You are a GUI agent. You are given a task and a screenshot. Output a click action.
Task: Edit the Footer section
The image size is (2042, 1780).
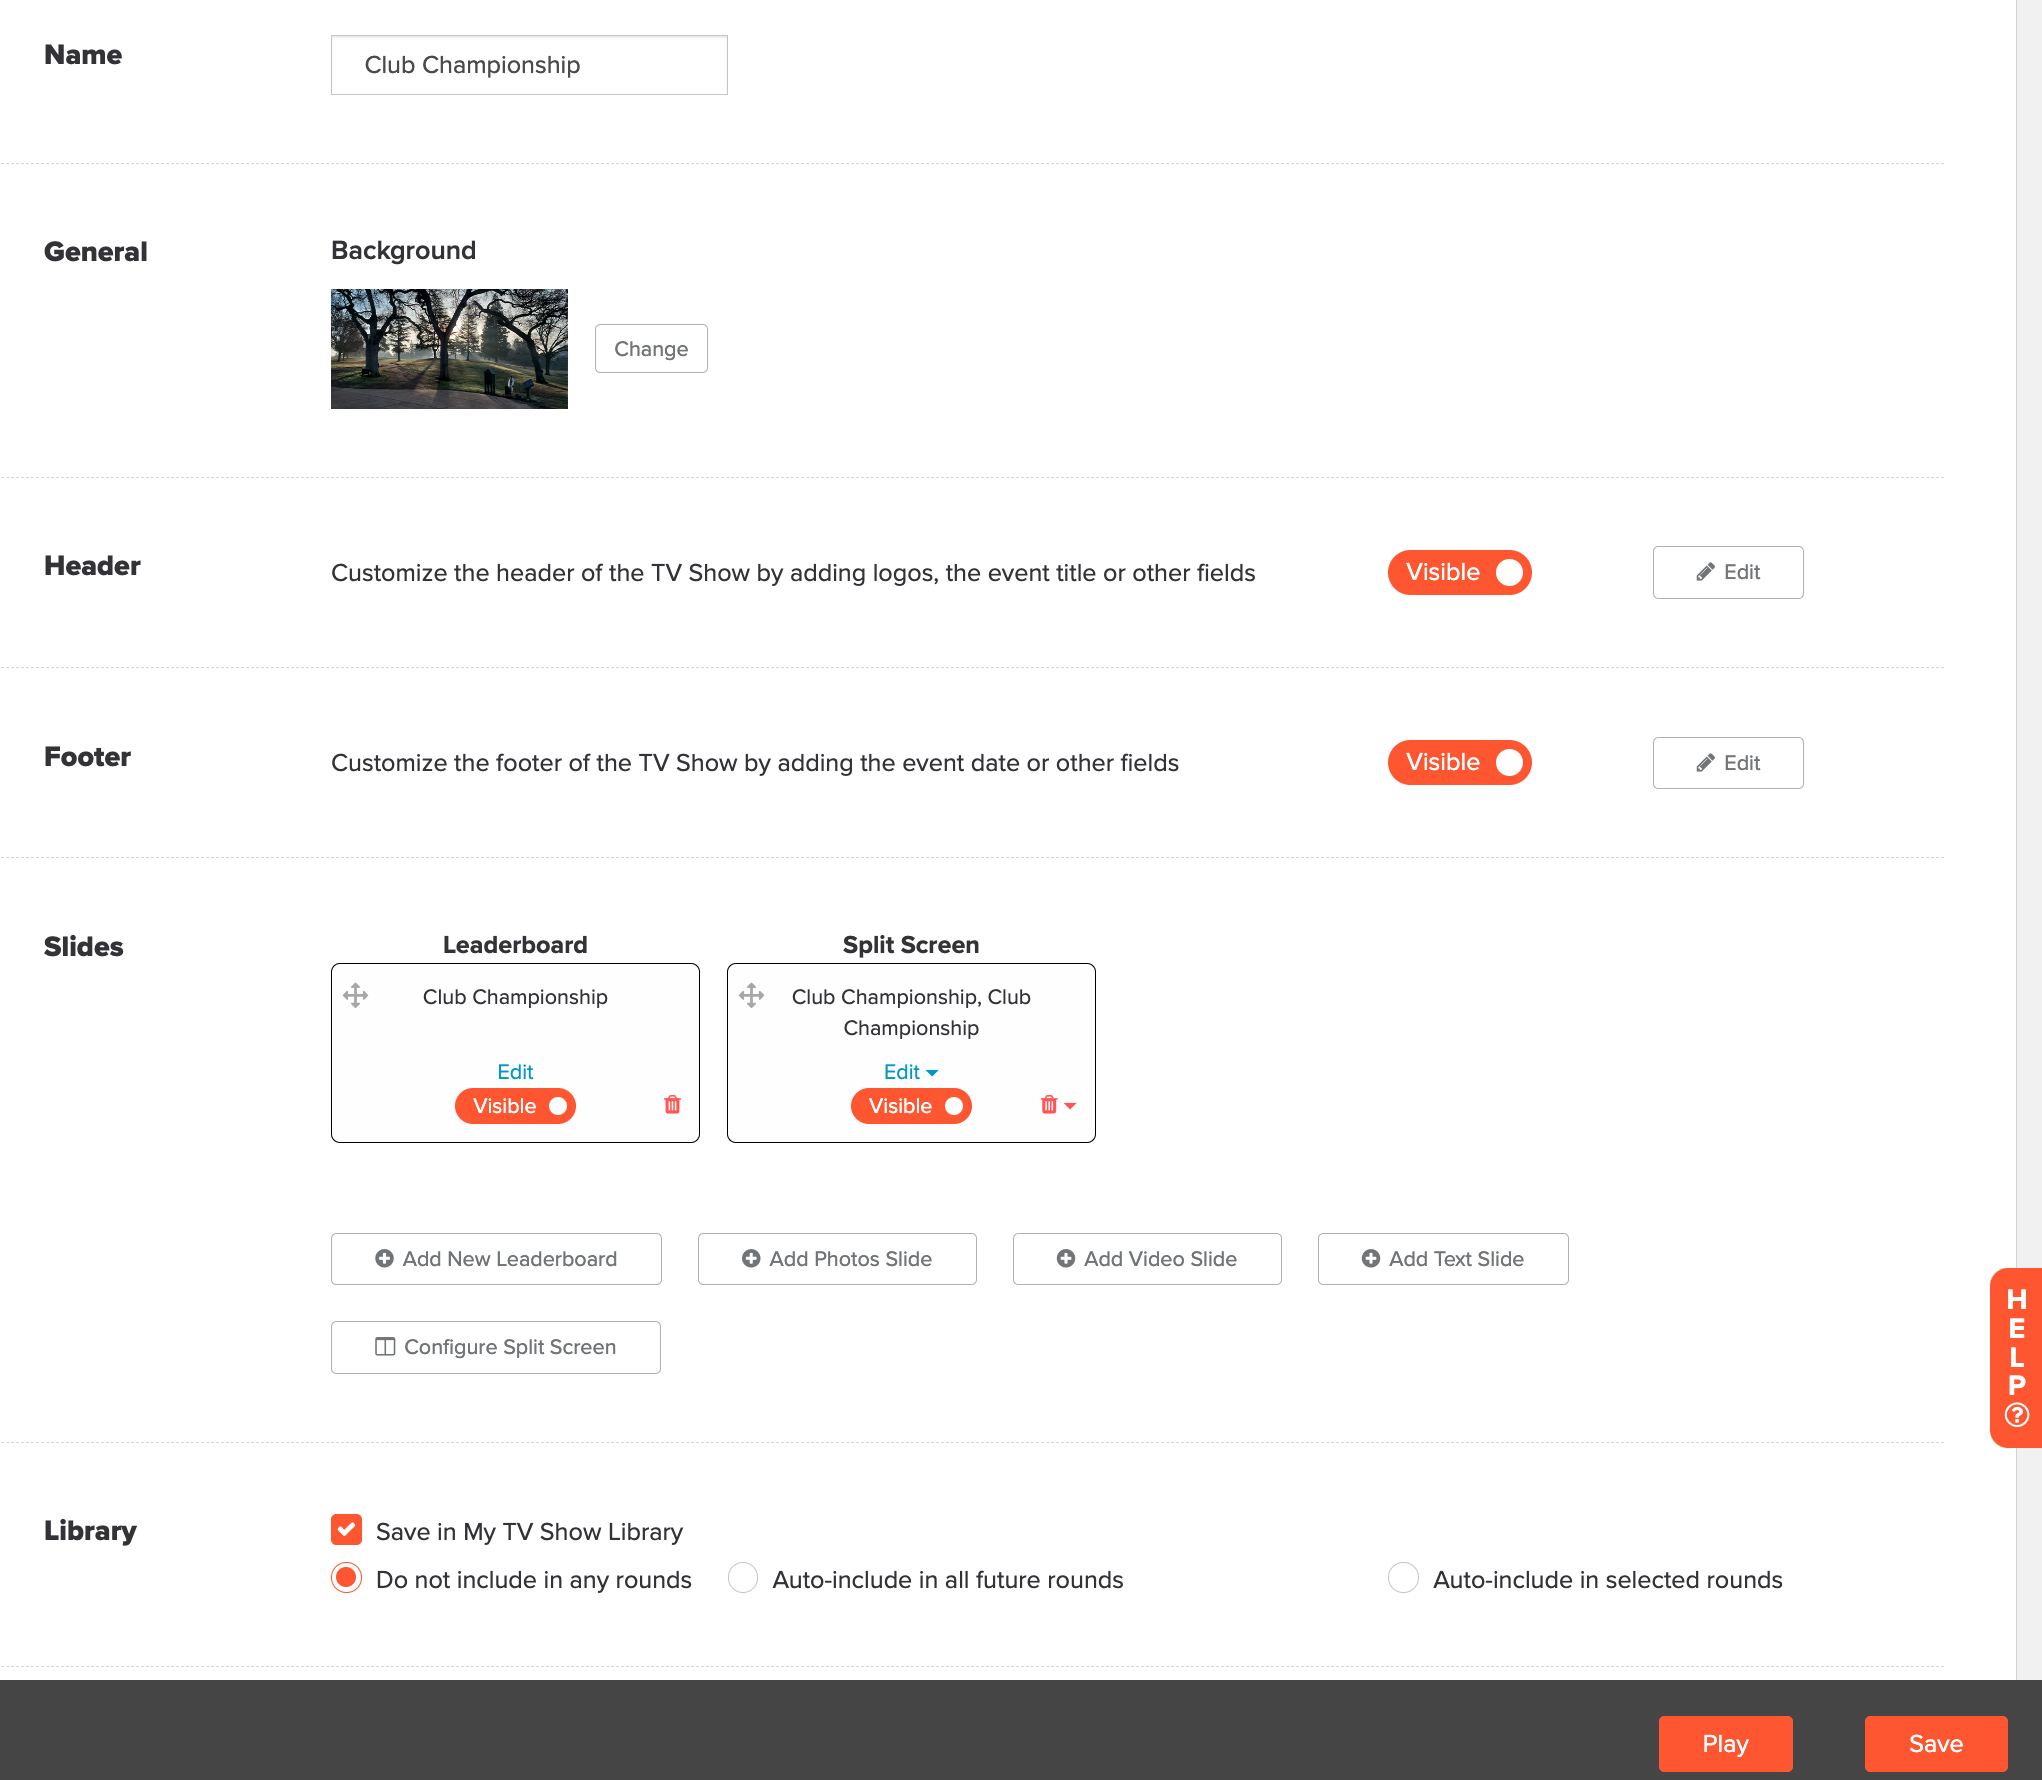[x=1728, y=763]
